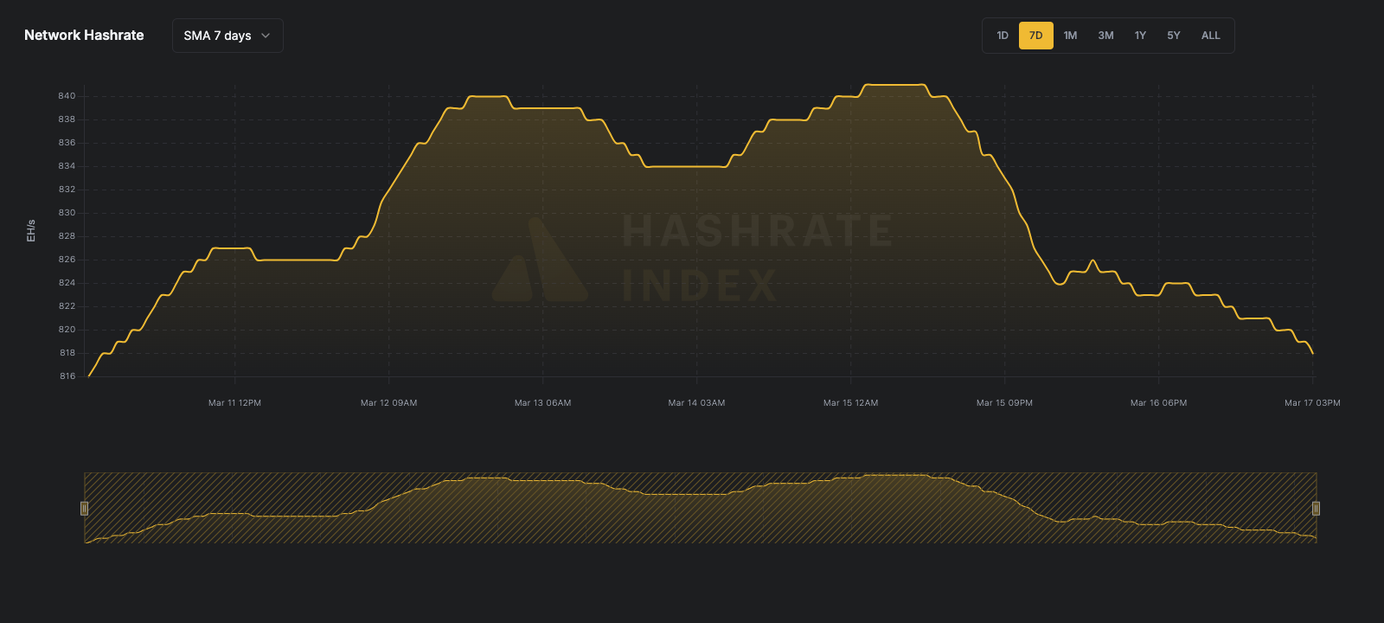Click the Mar 13 06AM axis label

(543, 403)
